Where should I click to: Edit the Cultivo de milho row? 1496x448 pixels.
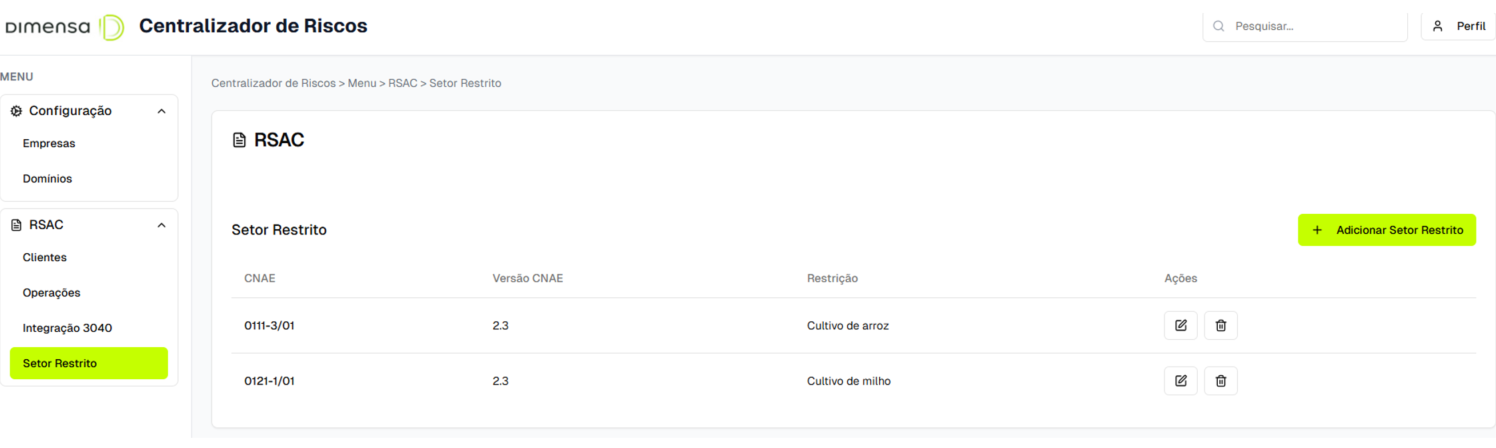pyautogui.click(x=1180, y=381)
